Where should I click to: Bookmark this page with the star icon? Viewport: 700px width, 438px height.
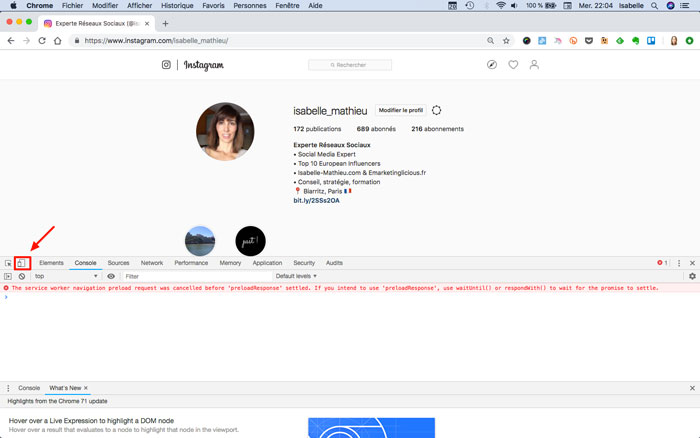tap(506, 41)
